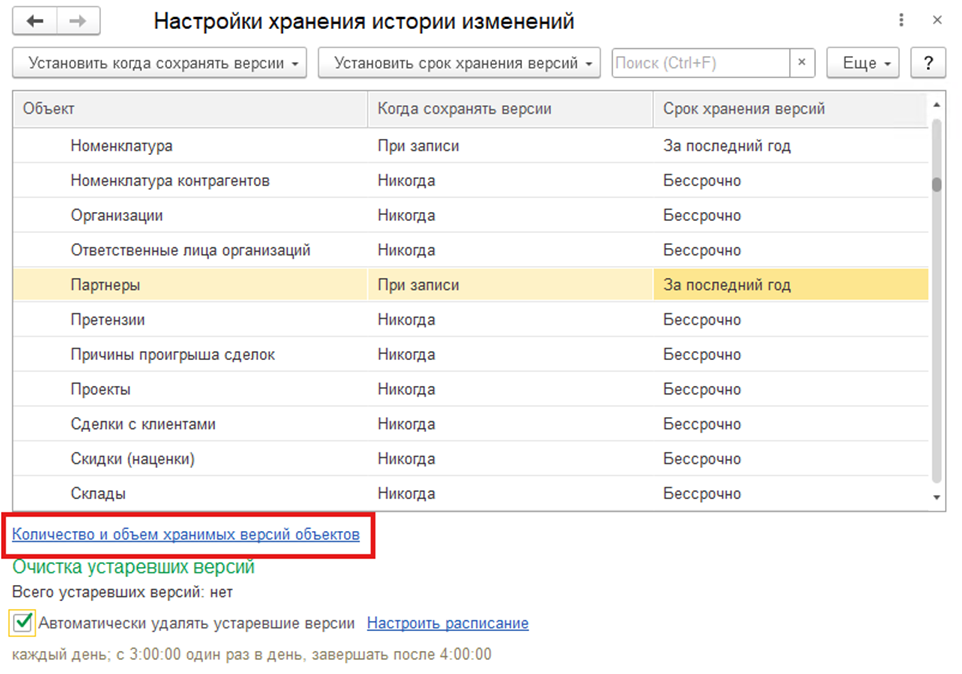Click 'Никогда' cell in Претензии row
This screenshot has width=962, height=674.
510,320
